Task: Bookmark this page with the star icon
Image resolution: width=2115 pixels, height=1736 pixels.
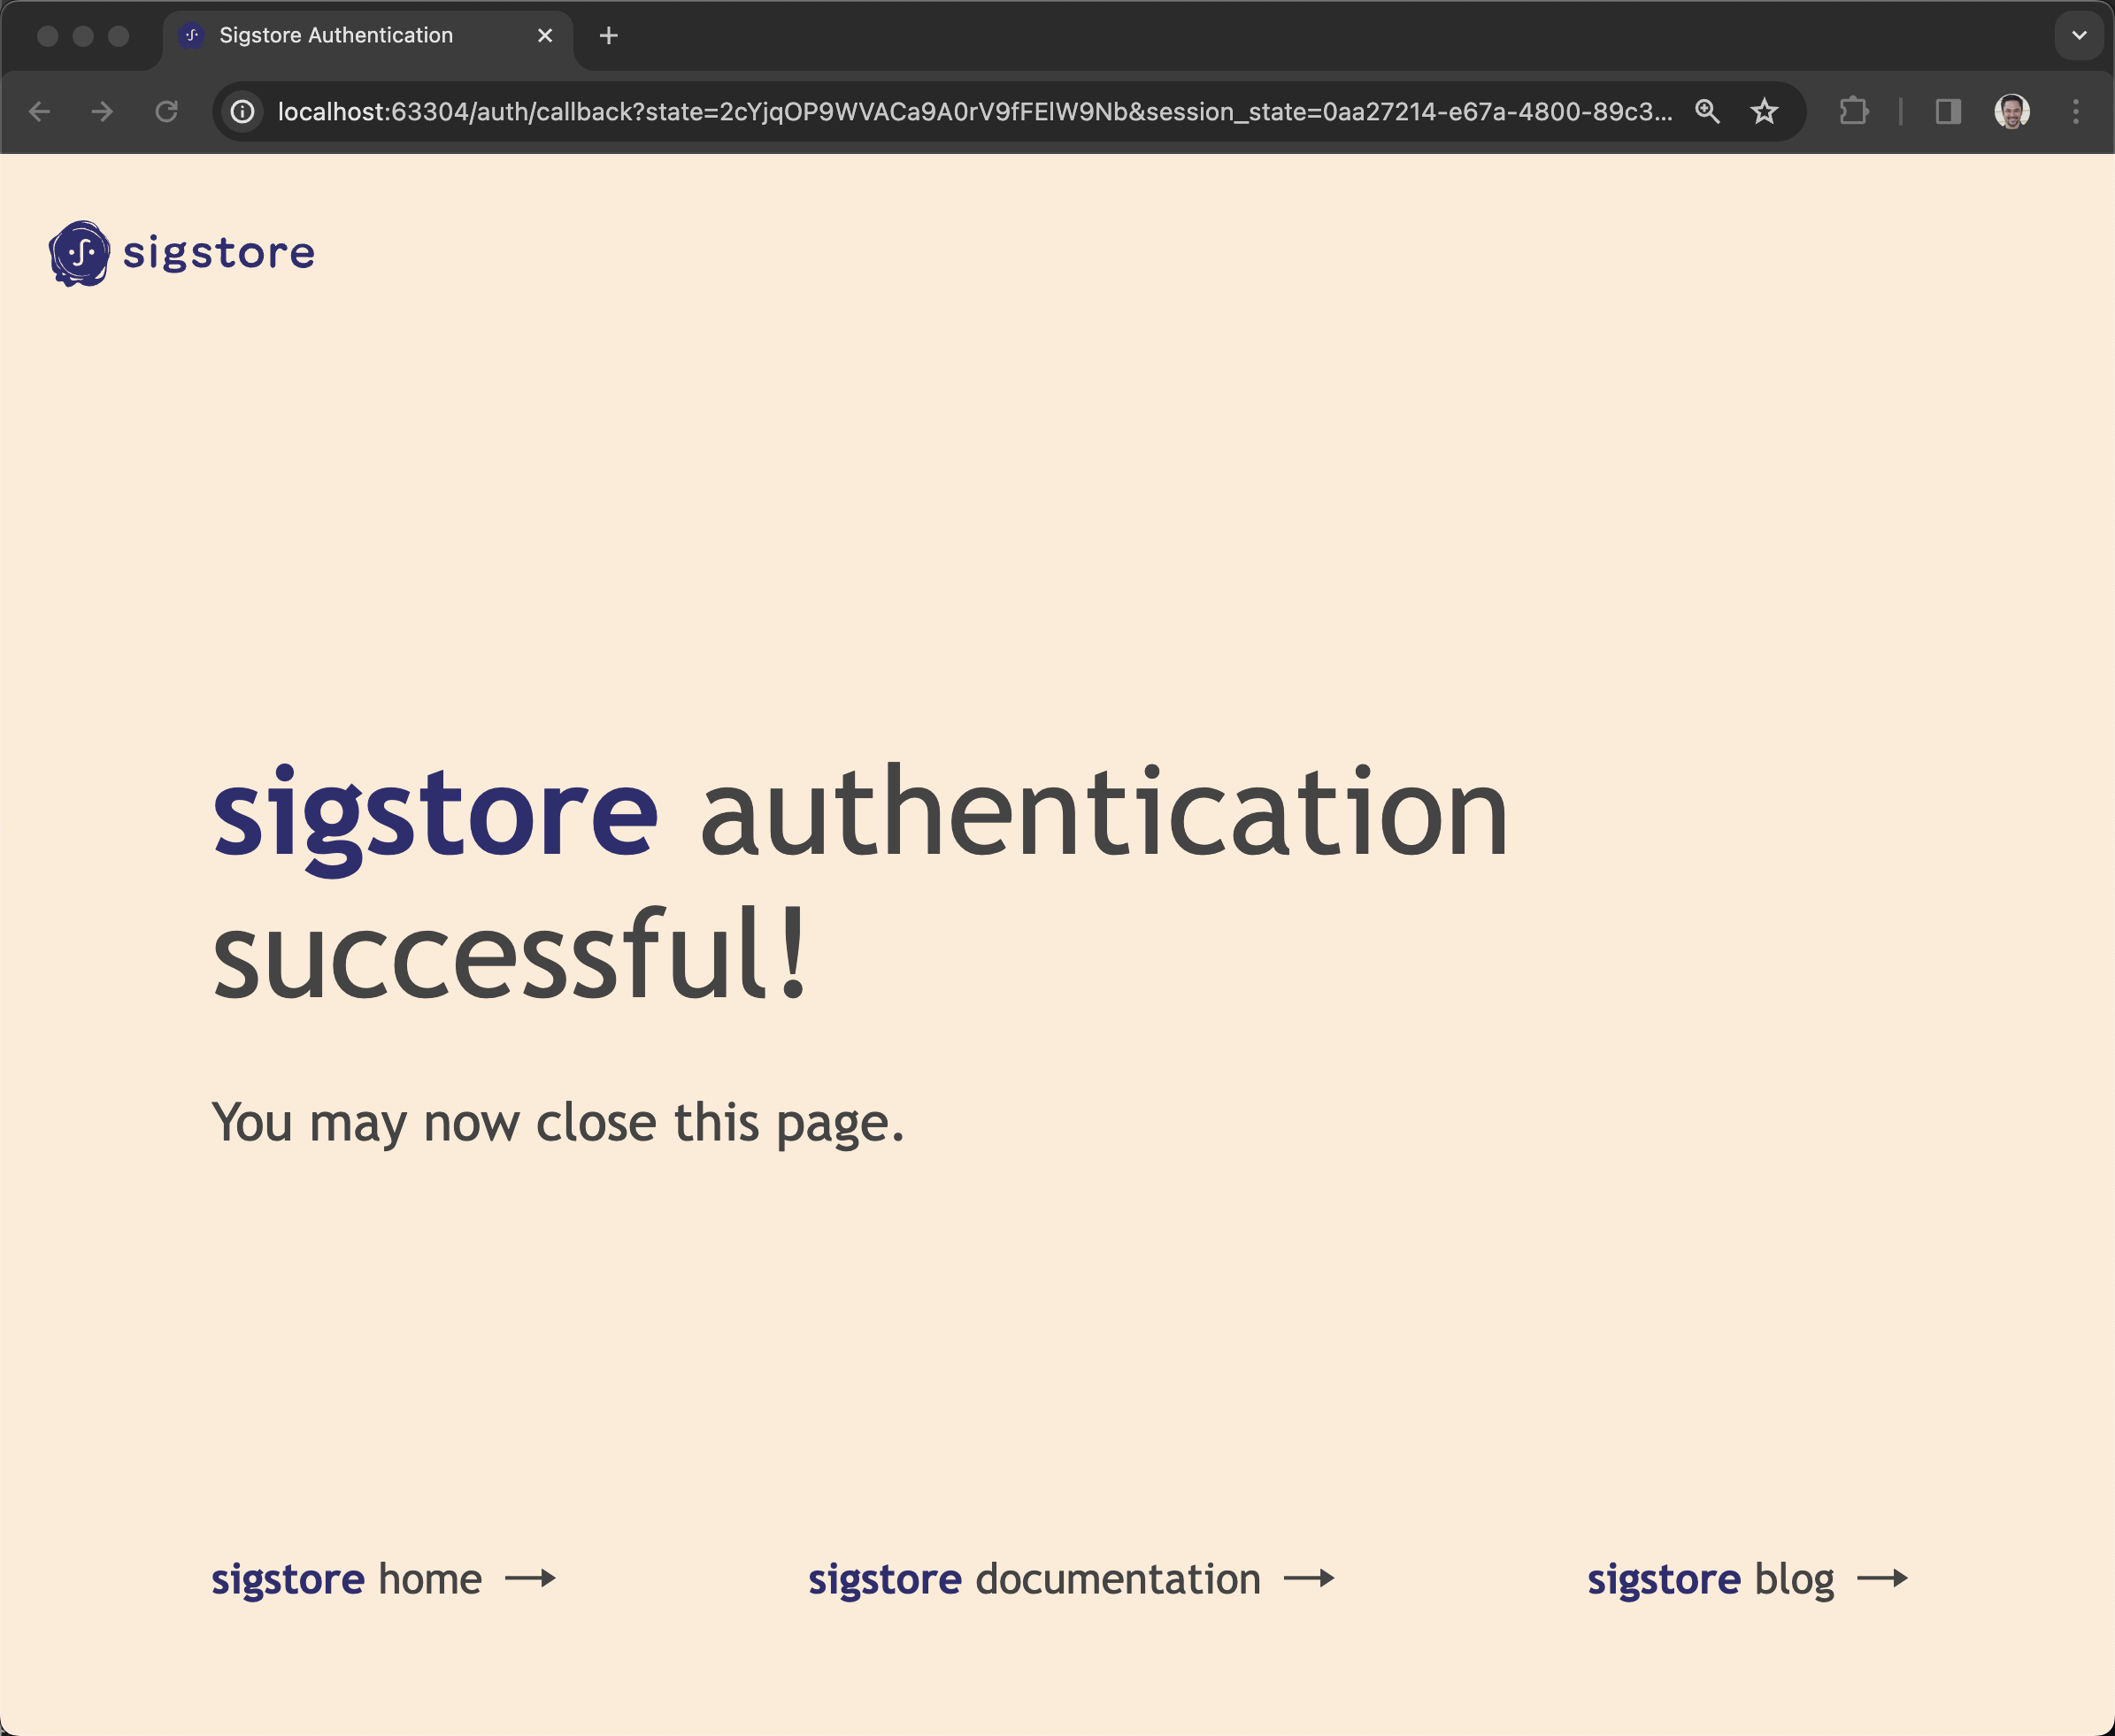Action: (x=1764, y=111)
